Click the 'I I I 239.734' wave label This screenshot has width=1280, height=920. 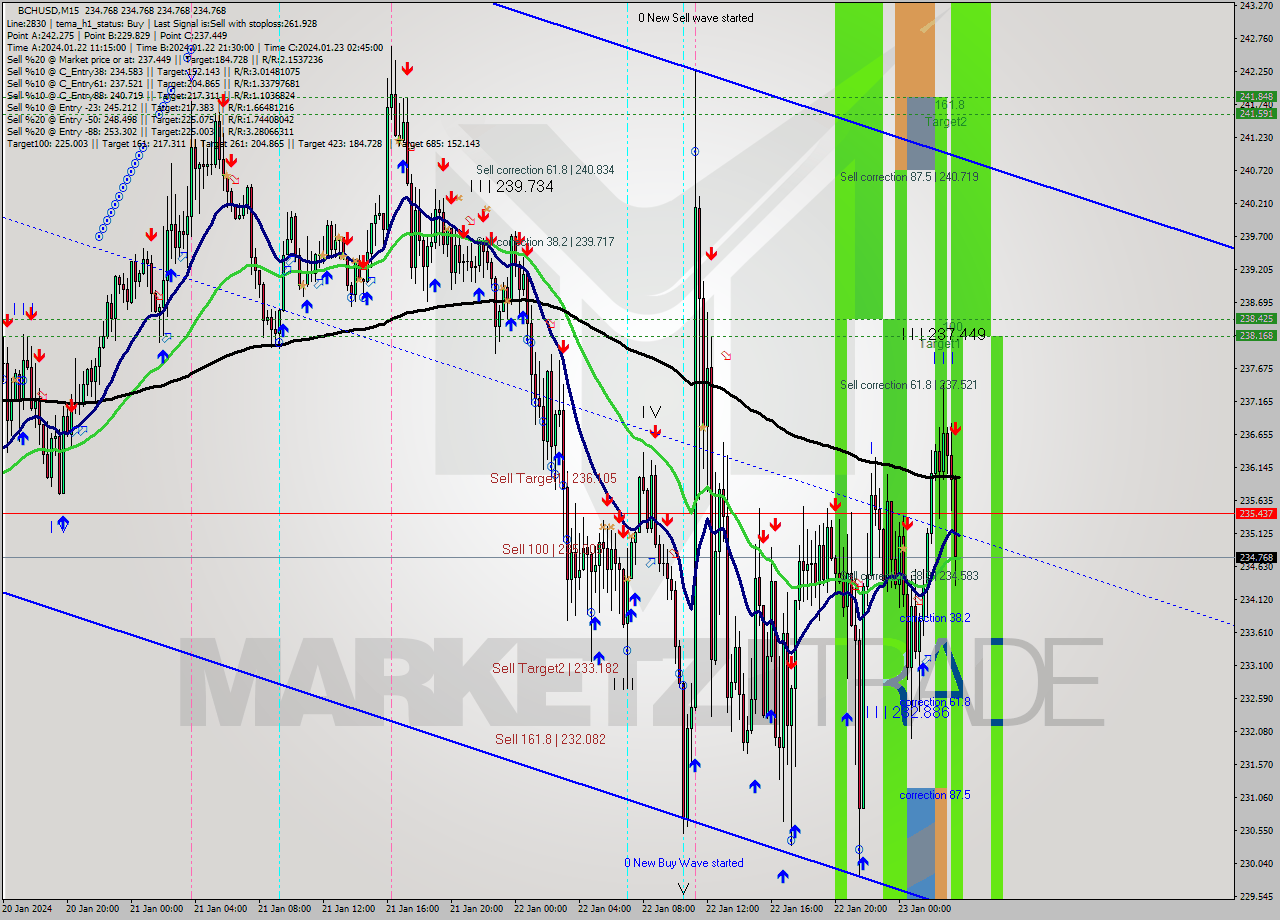coord(512,186)
